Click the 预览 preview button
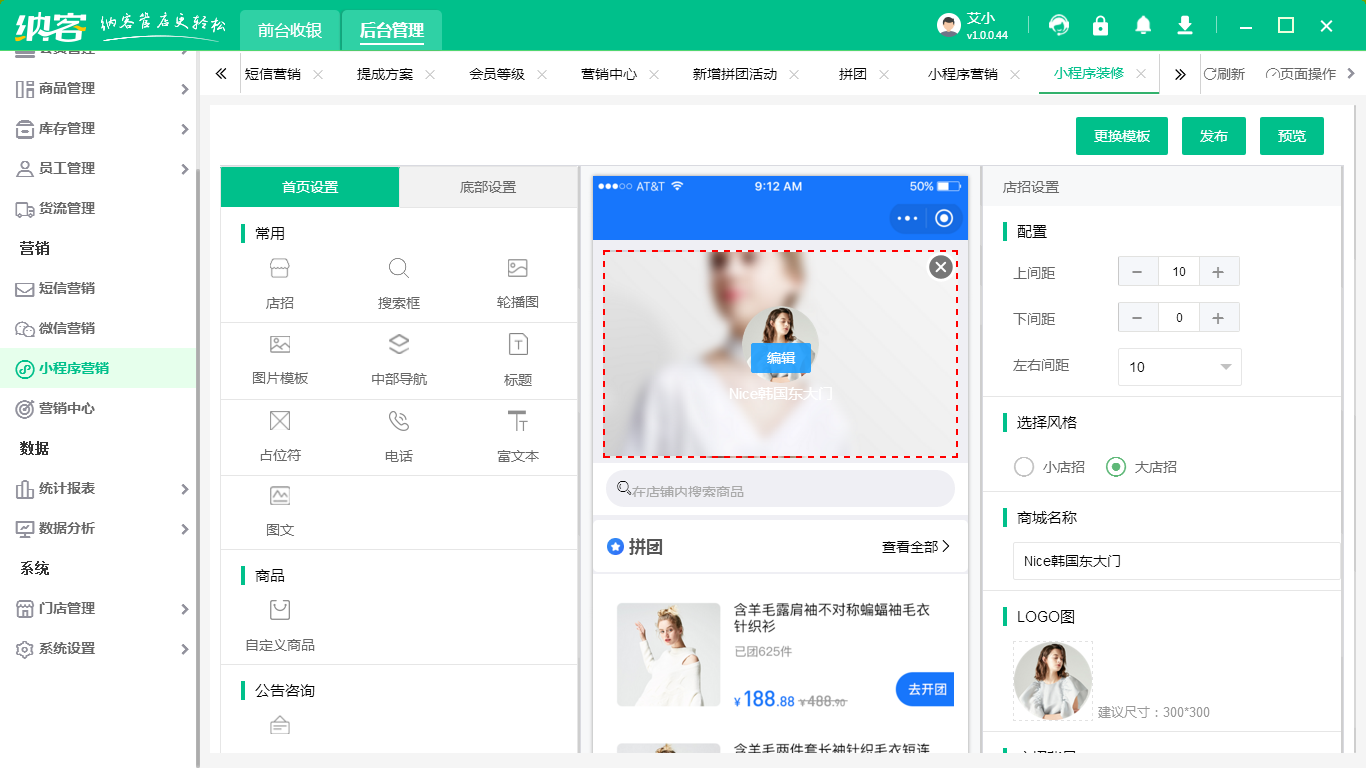Screen dimensions: 1366x768 (1292, 136)
